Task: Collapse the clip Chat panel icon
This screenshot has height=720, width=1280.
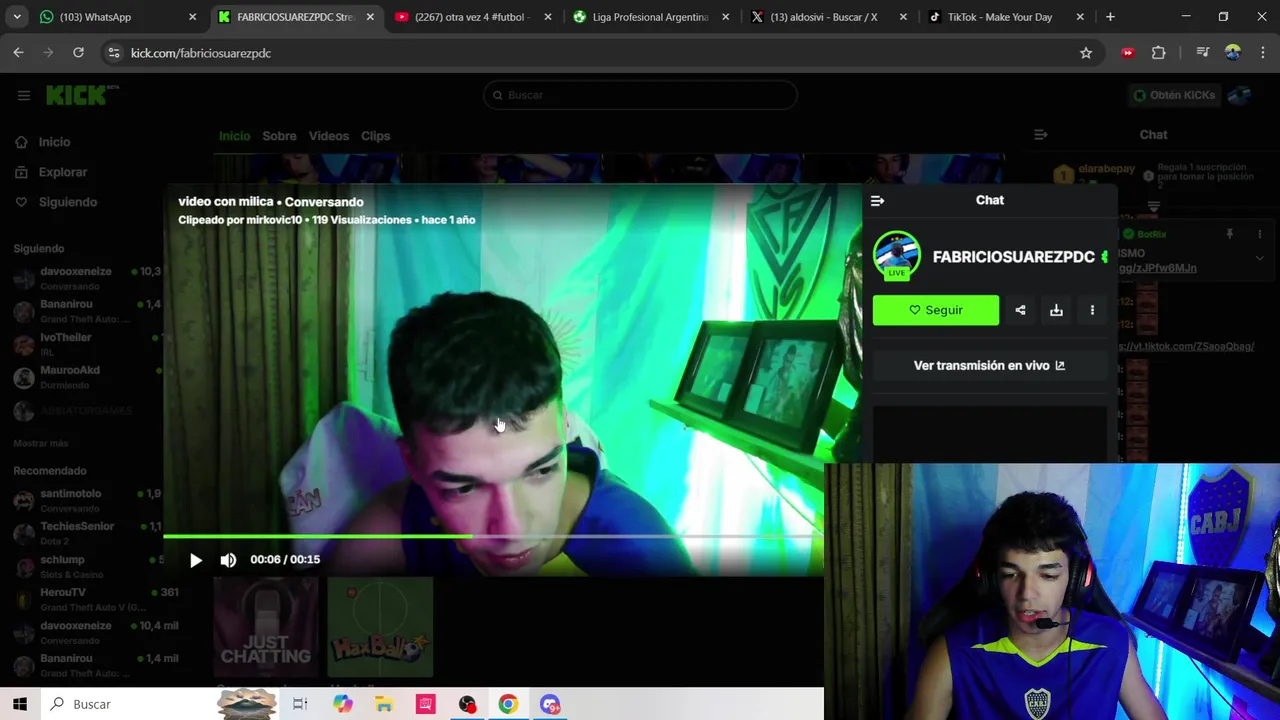Action: click(x=877, y=200)
